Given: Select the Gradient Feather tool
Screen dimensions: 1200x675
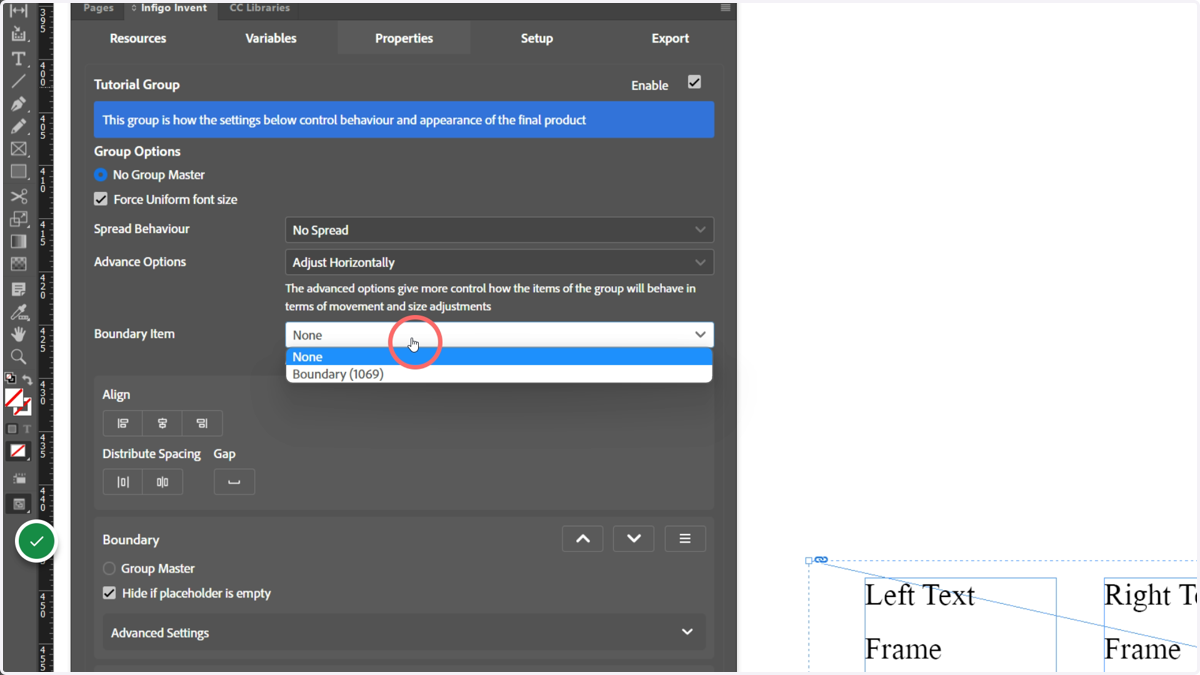Looking at the screenshot, I should coord(18,264).
